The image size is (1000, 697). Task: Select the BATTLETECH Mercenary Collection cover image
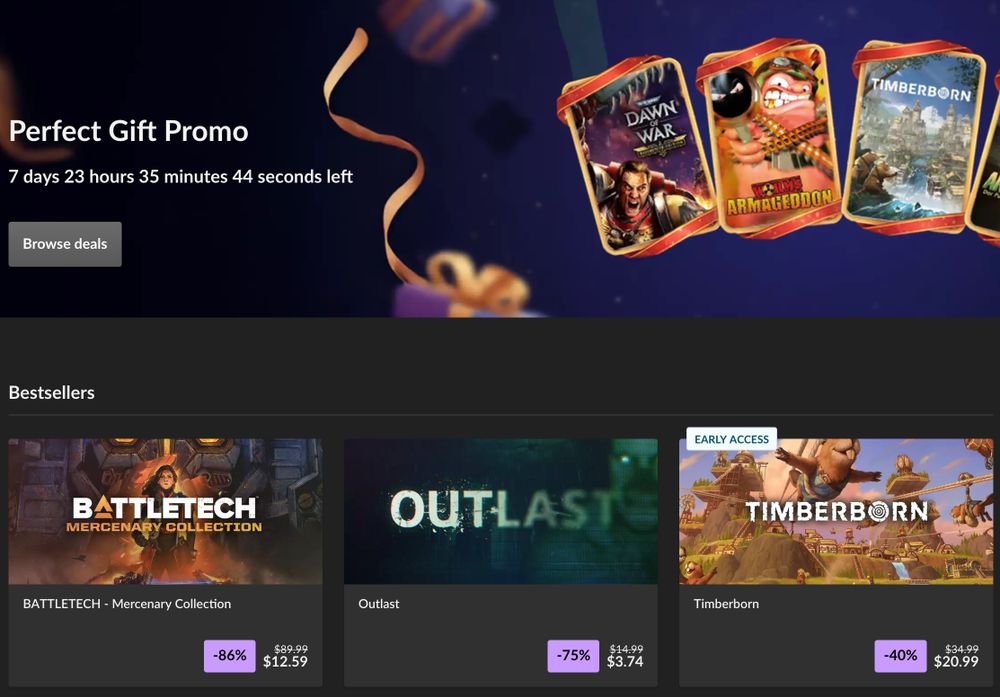coord(165,511)
